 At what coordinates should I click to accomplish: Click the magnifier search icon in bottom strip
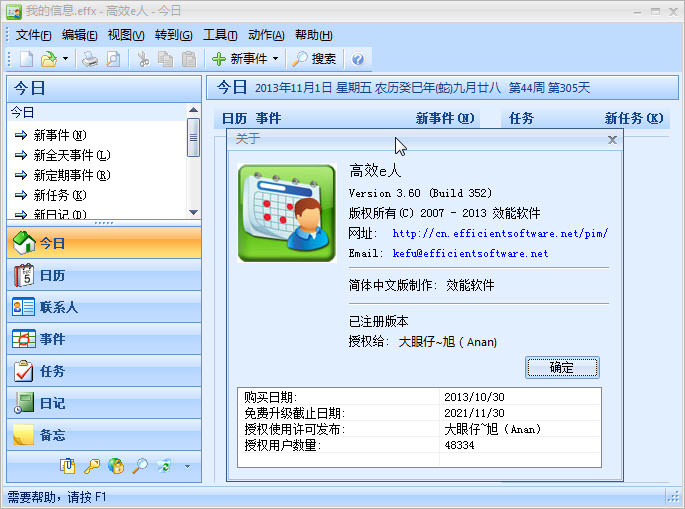click(140, 466)
